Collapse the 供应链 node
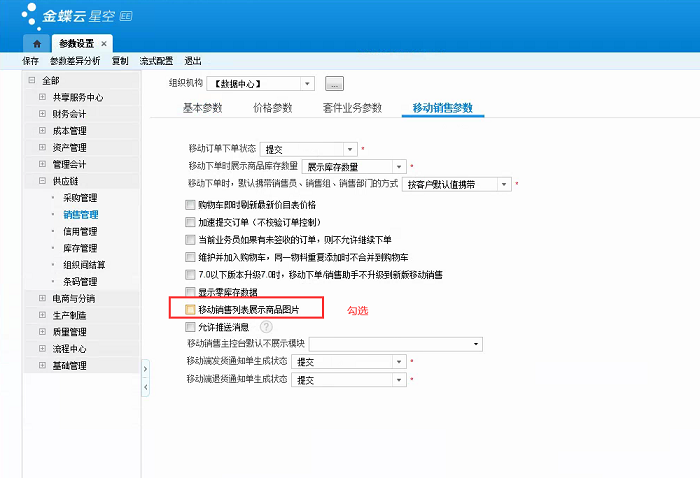 tap(42, 181)
